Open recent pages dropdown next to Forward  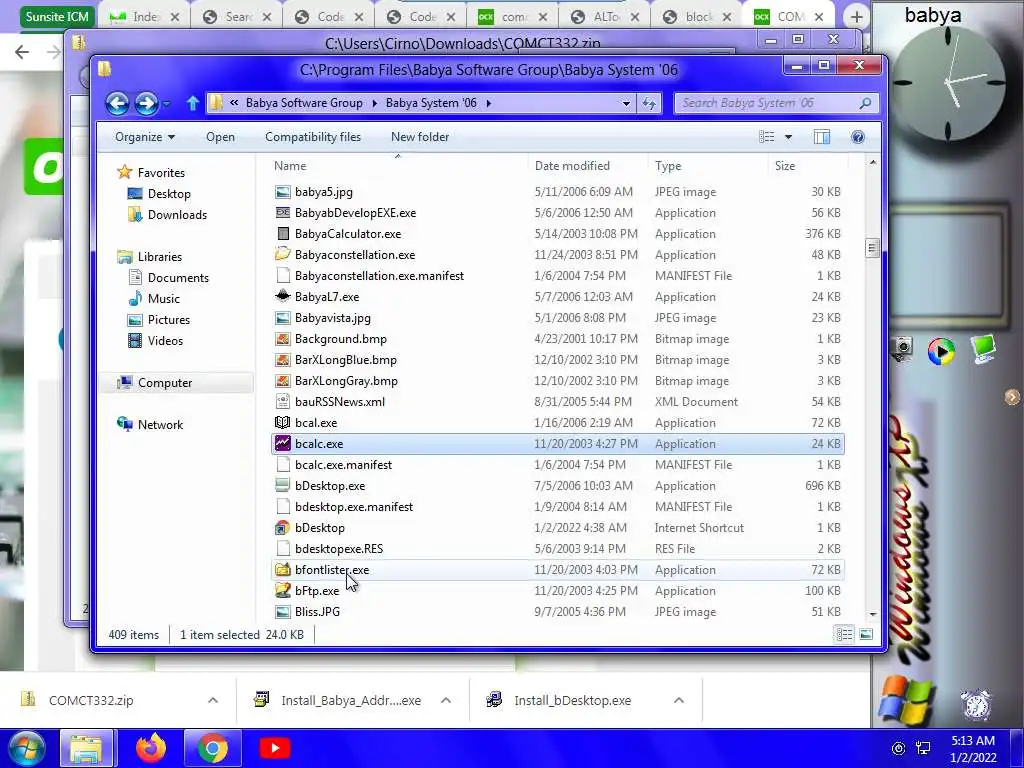(x=167, y=104)
